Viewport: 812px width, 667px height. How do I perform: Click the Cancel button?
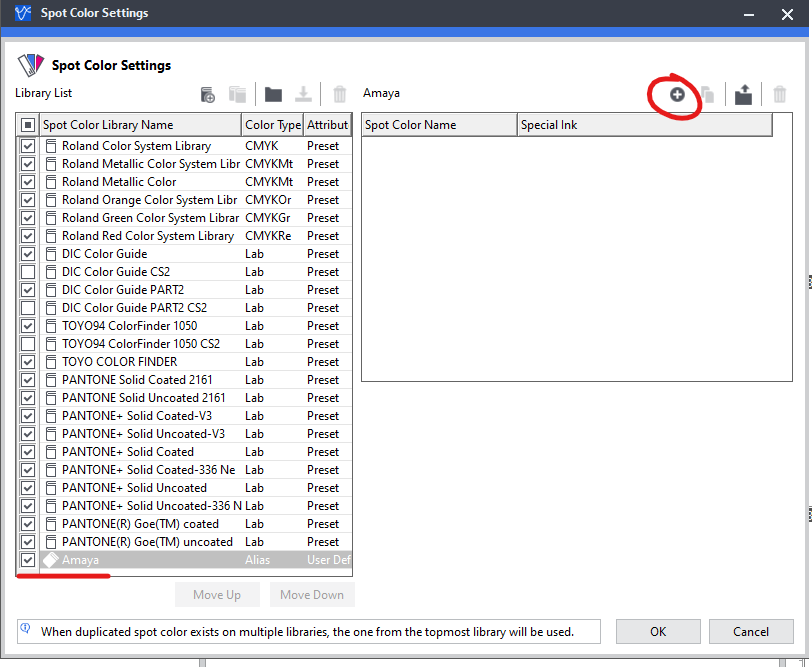pyautogui.click(x=751, y=632)
